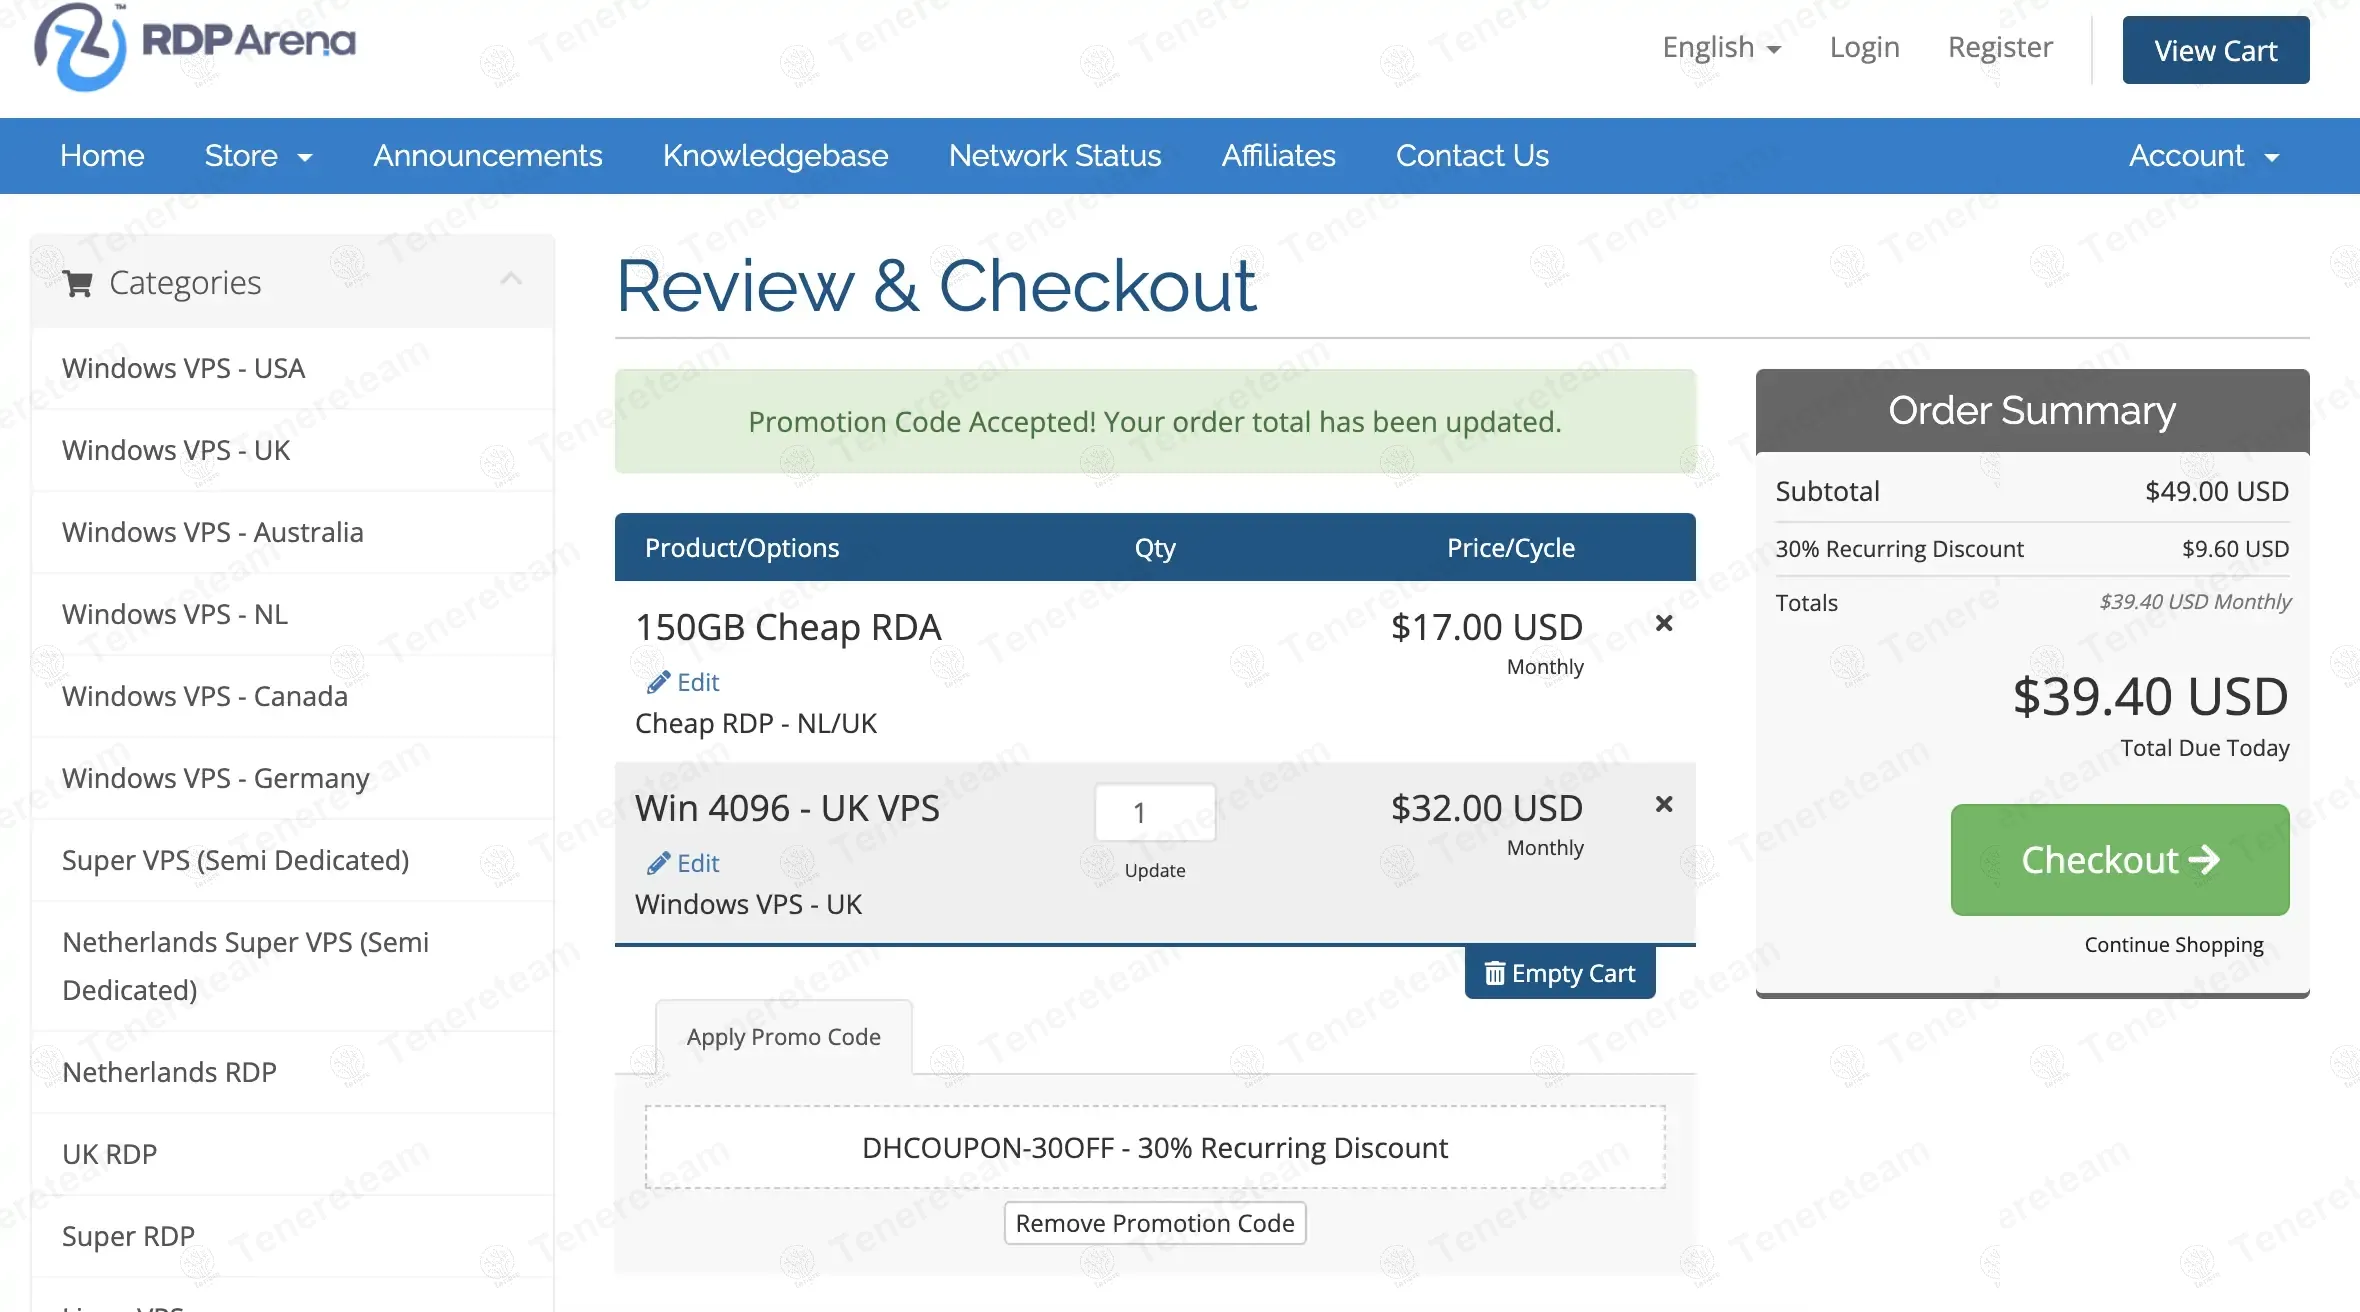
Task: Click Remove Promotion Code button
Action: tap(1154, 1223)
